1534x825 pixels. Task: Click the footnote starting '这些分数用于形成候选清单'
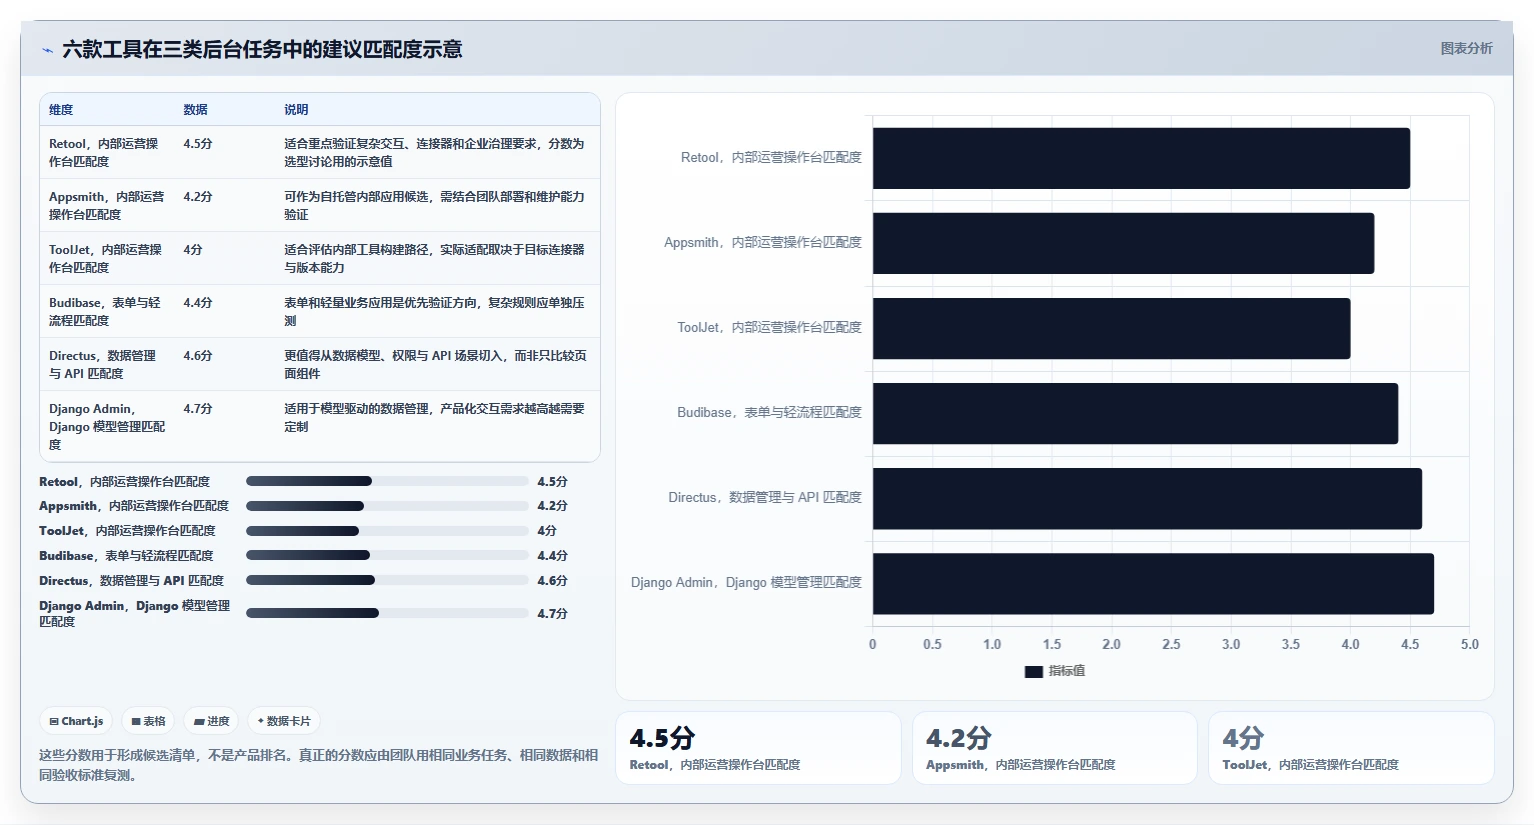(318, 765)
